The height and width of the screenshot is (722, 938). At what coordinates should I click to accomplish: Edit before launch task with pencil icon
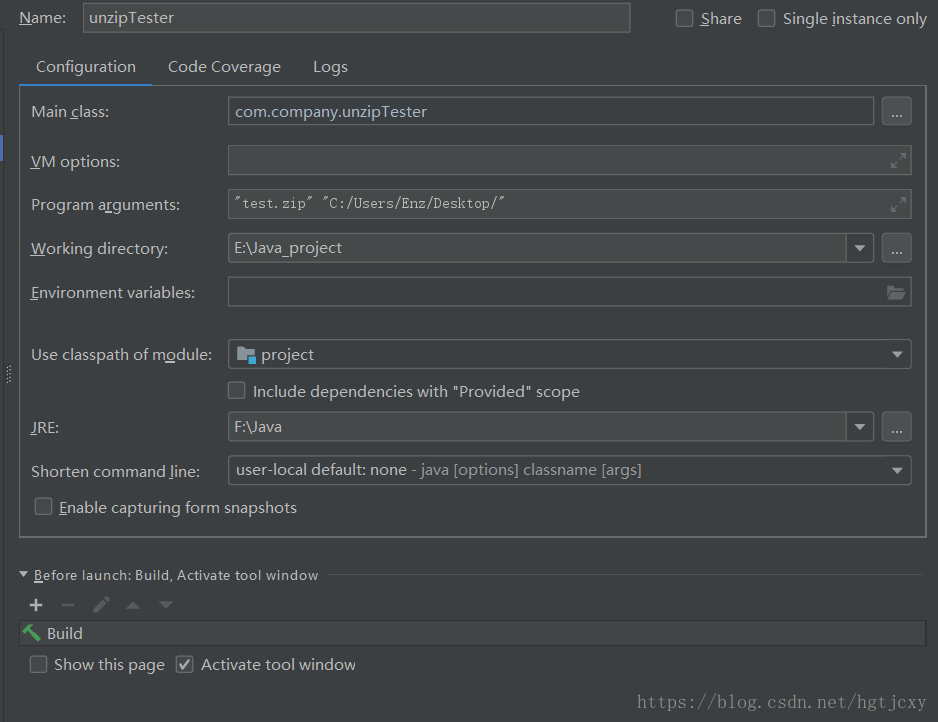pos(101,605)
